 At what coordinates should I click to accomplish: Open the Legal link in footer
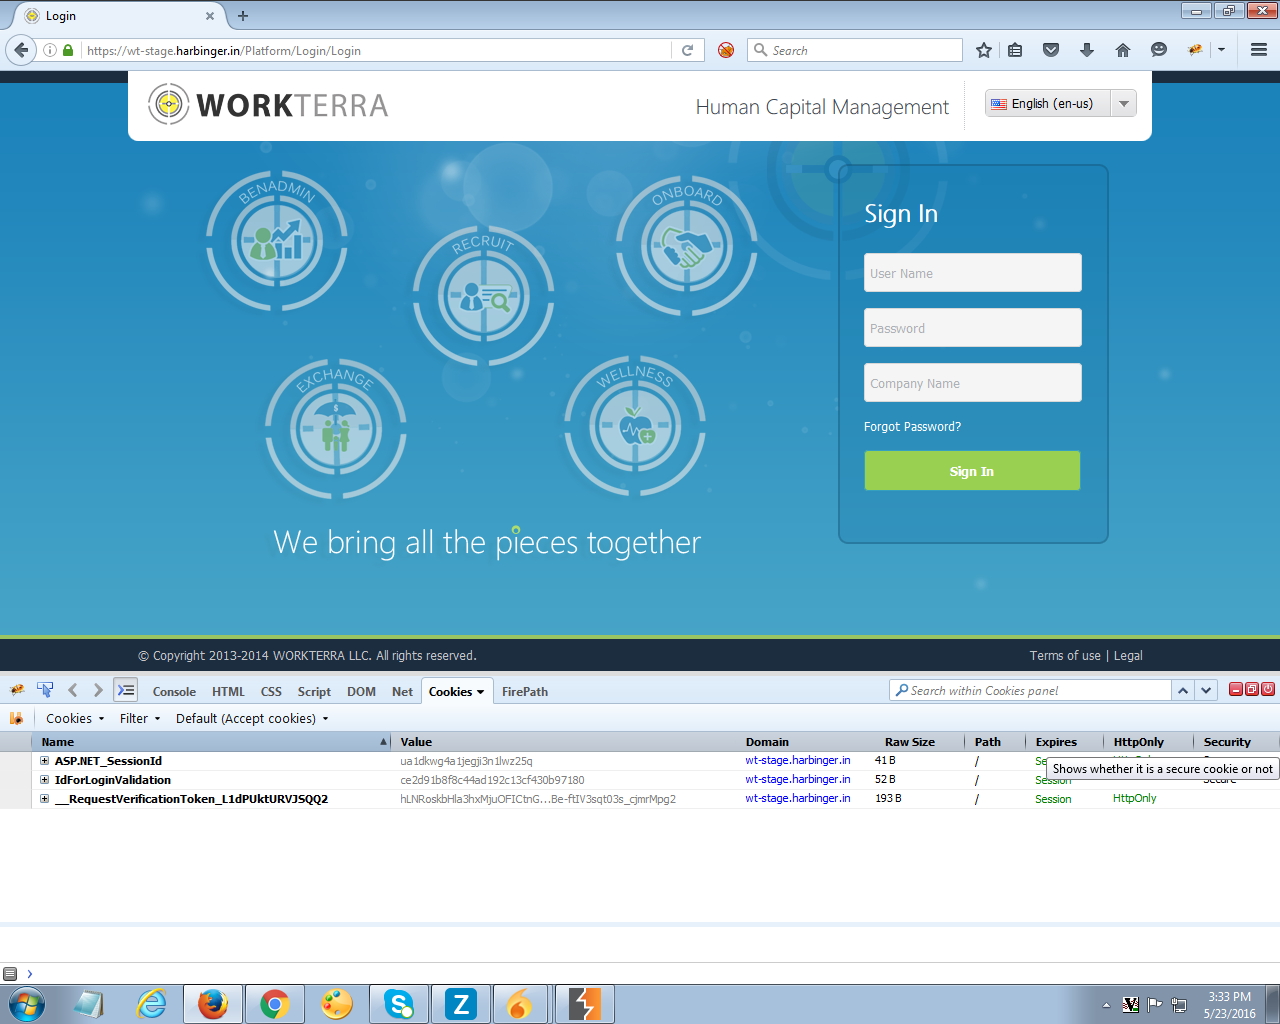click(1128, 656)
